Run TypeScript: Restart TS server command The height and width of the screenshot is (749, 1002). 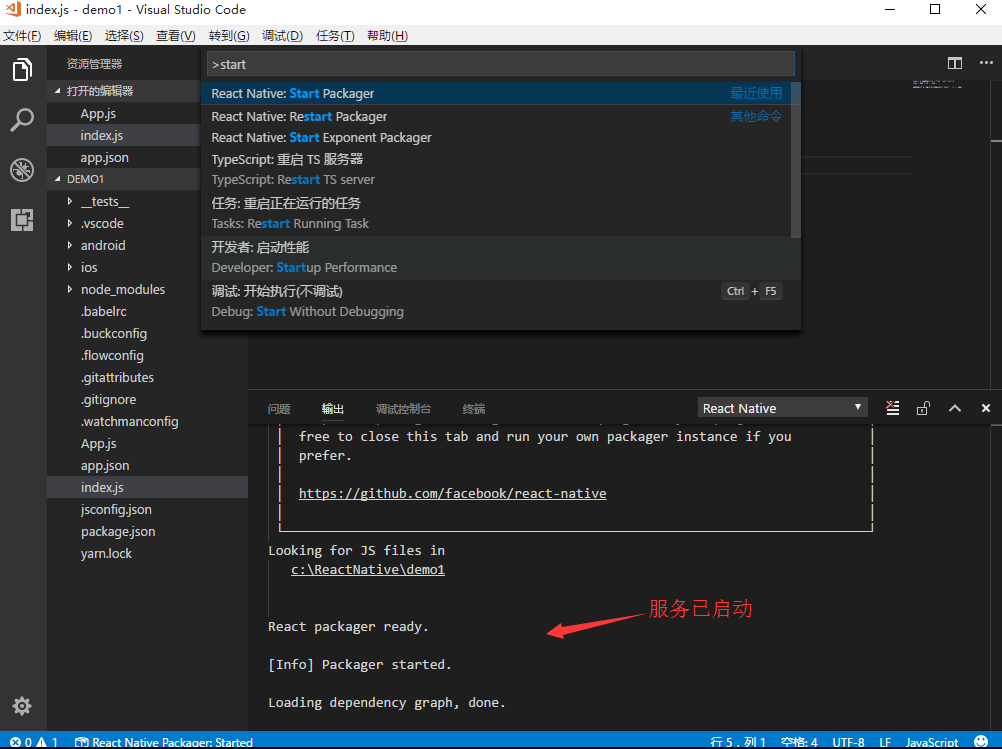point(496,169)
